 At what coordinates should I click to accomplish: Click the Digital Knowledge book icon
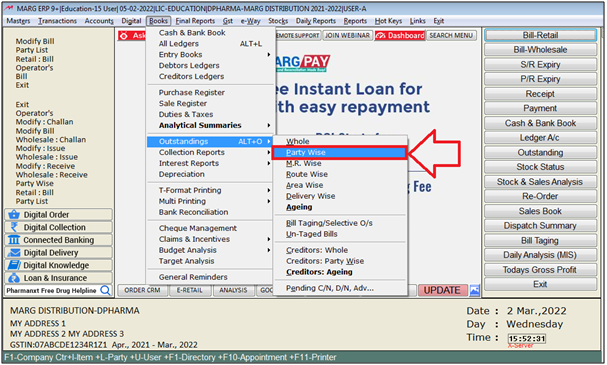coord(14,265)
